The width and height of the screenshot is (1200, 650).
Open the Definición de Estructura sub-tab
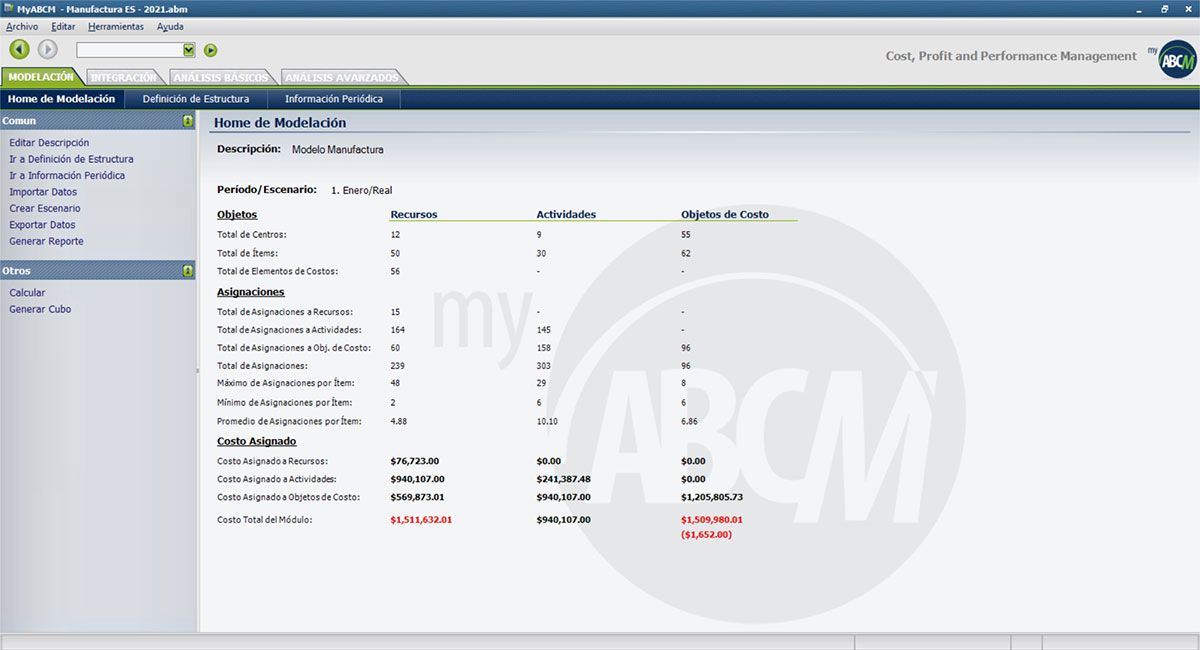click(196, 99)
